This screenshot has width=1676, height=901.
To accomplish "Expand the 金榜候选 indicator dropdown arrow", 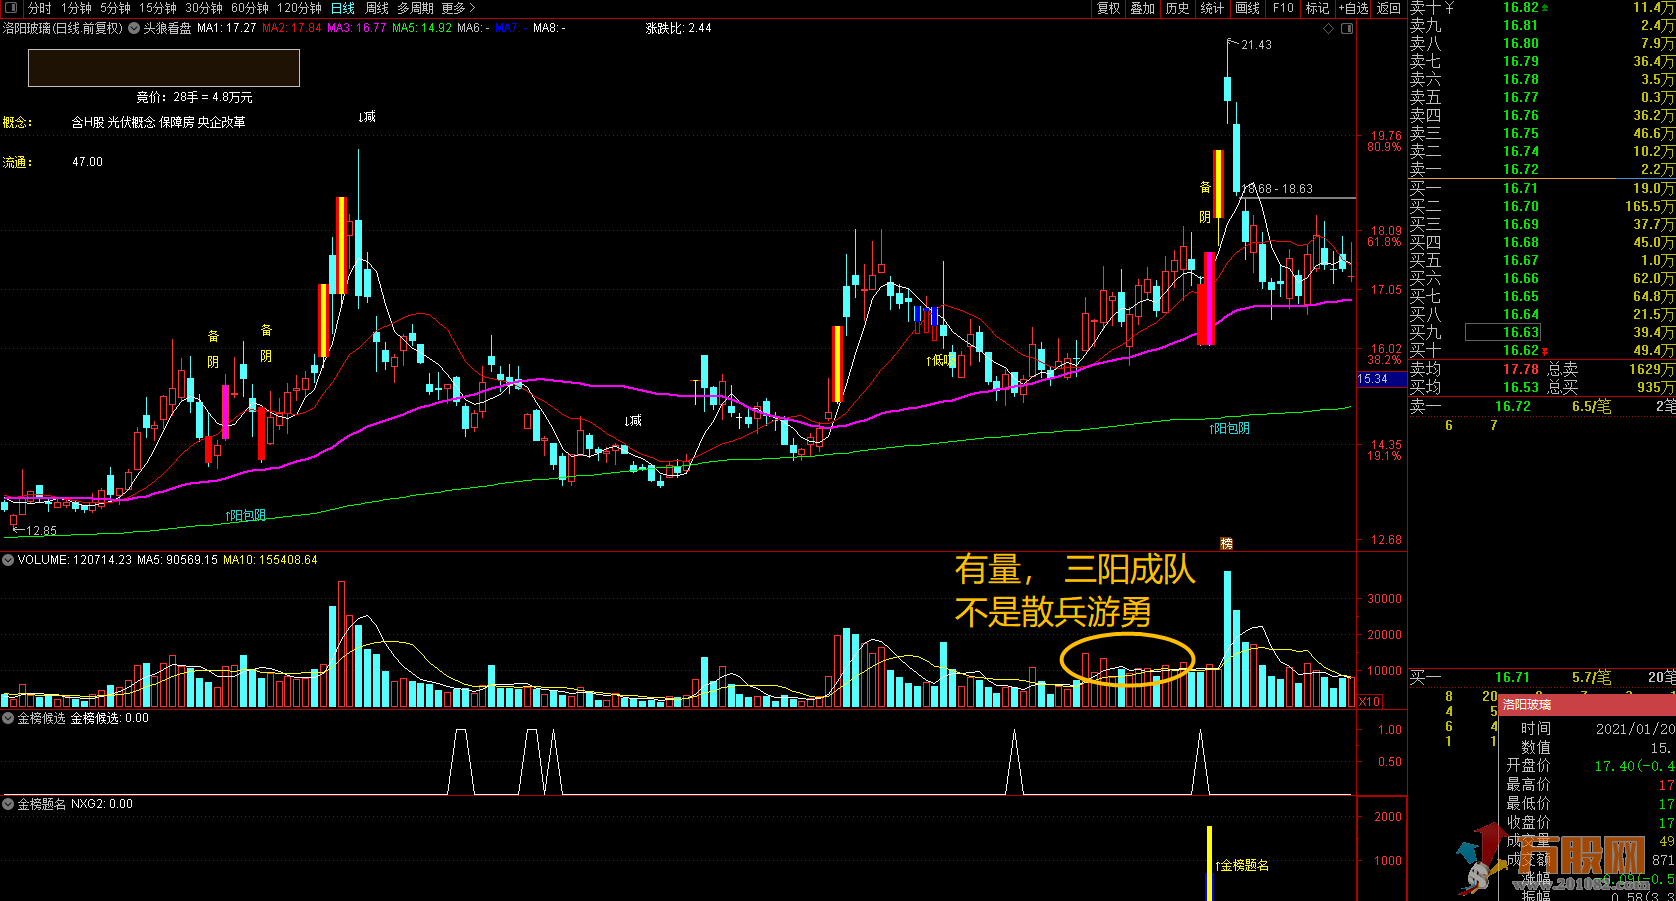I will (x=9, y=718).
